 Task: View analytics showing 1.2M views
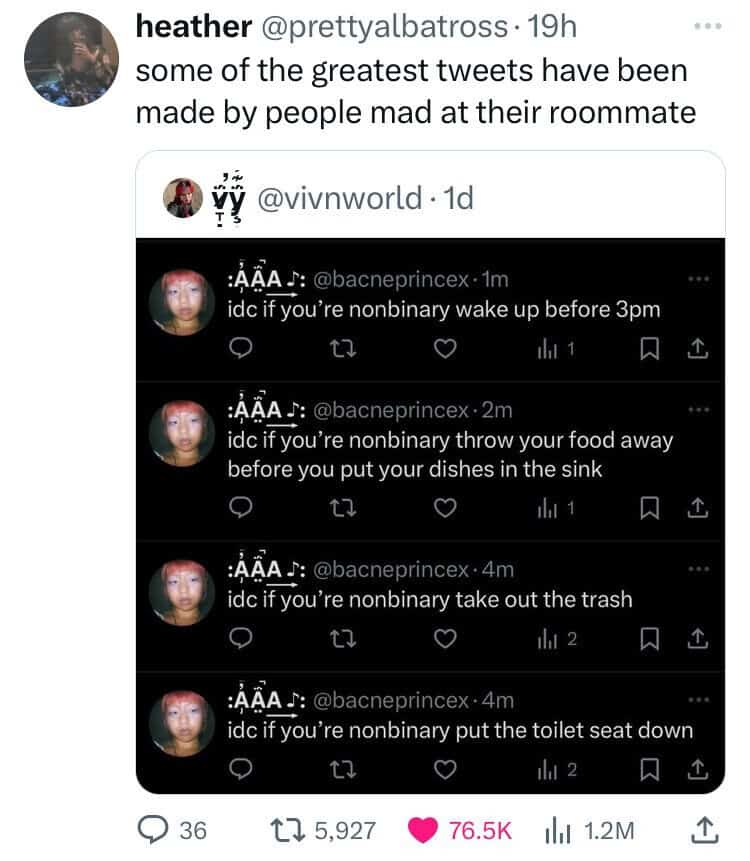click(x=556, y=831)
